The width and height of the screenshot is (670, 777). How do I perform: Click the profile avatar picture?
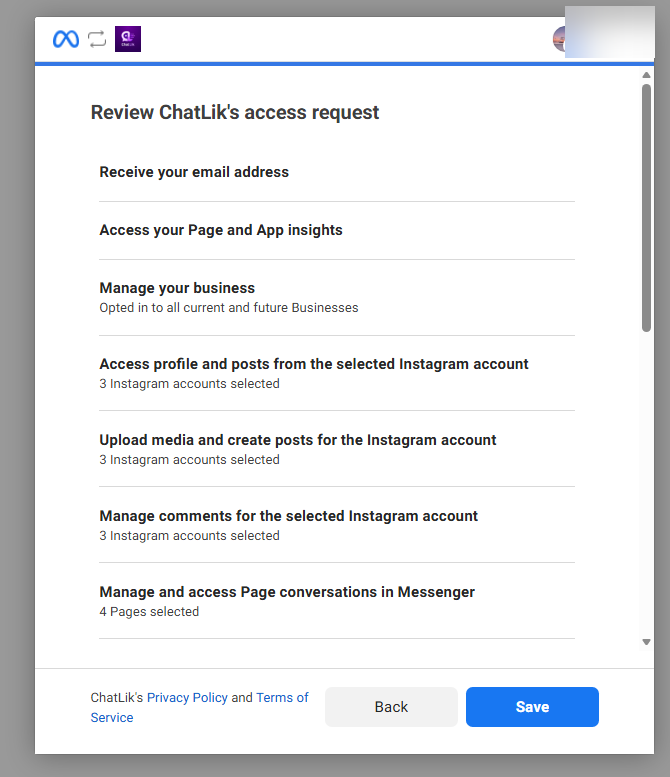(x=559, y=39)
